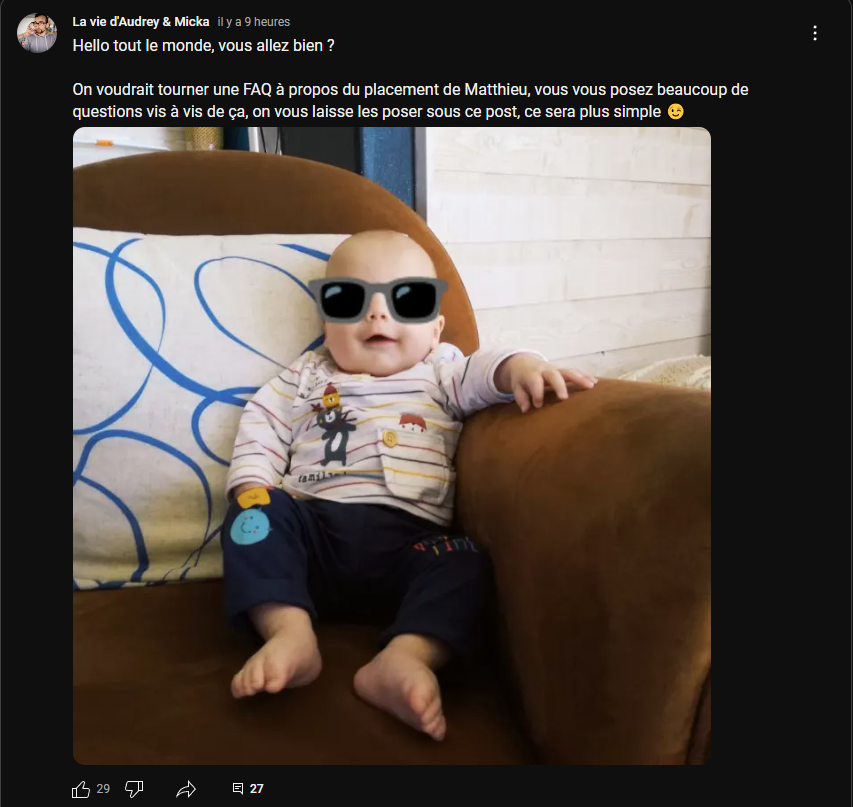853x807 pixels.
Task: Share the post using the arrow icon
Action: coord(186,789)
